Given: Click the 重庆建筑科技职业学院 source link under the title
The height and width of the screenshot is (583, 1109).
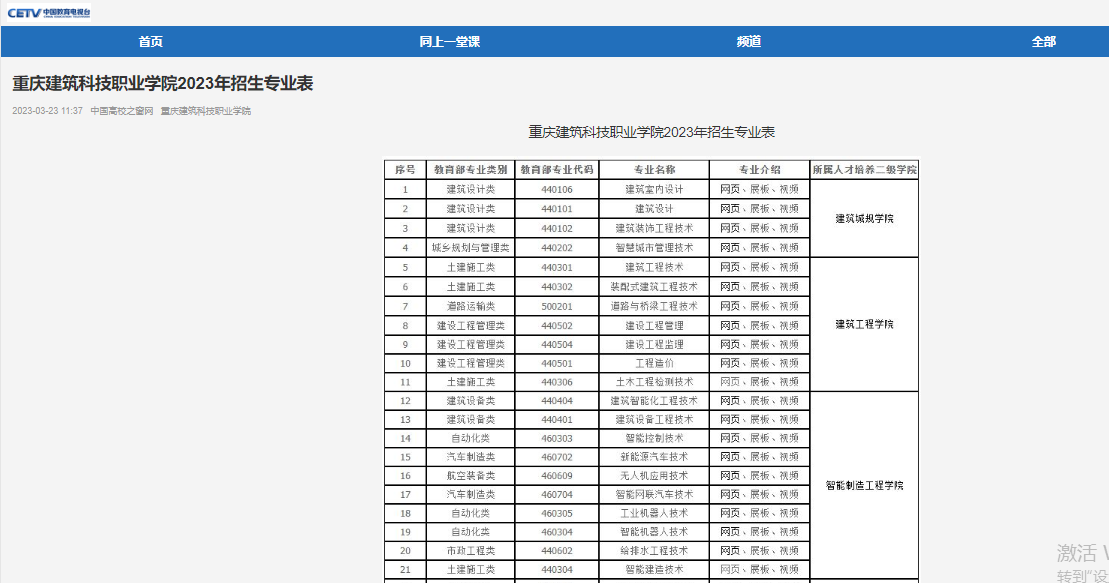Looking at the screenshot, I should tap(206, 111).
